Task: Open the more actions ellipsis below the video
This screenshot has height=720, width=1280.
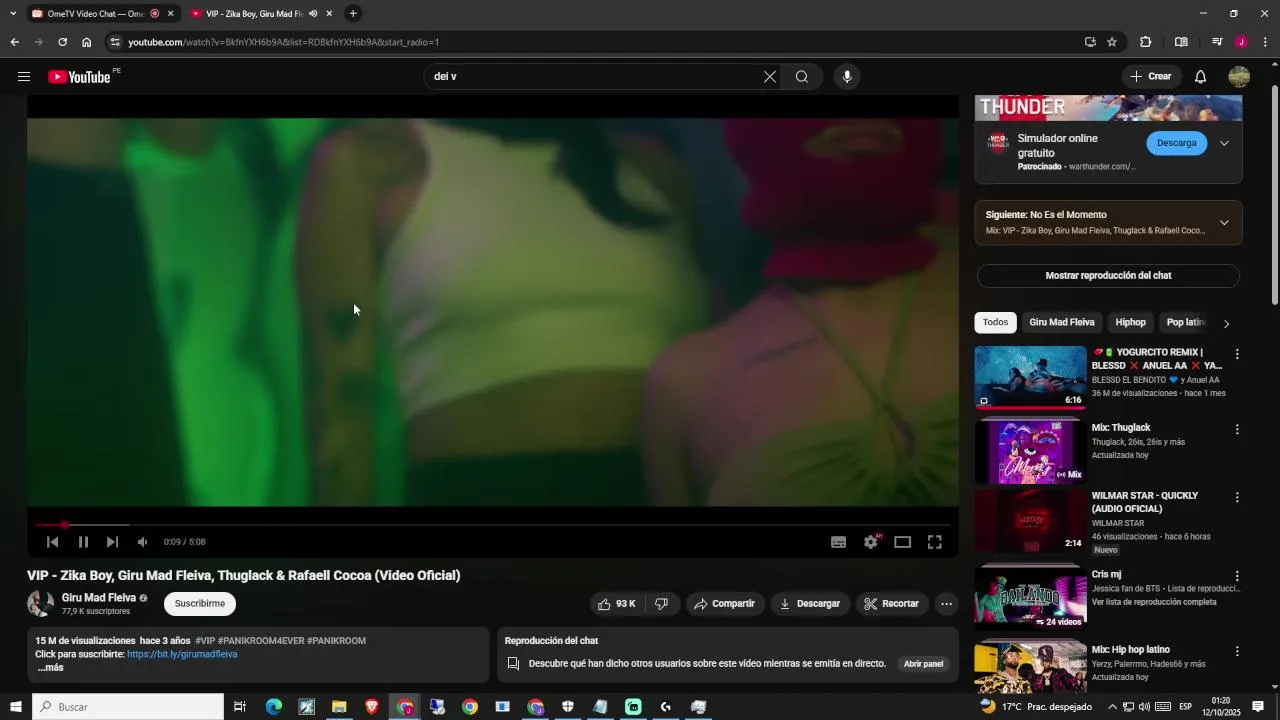Action: point(946,604)
